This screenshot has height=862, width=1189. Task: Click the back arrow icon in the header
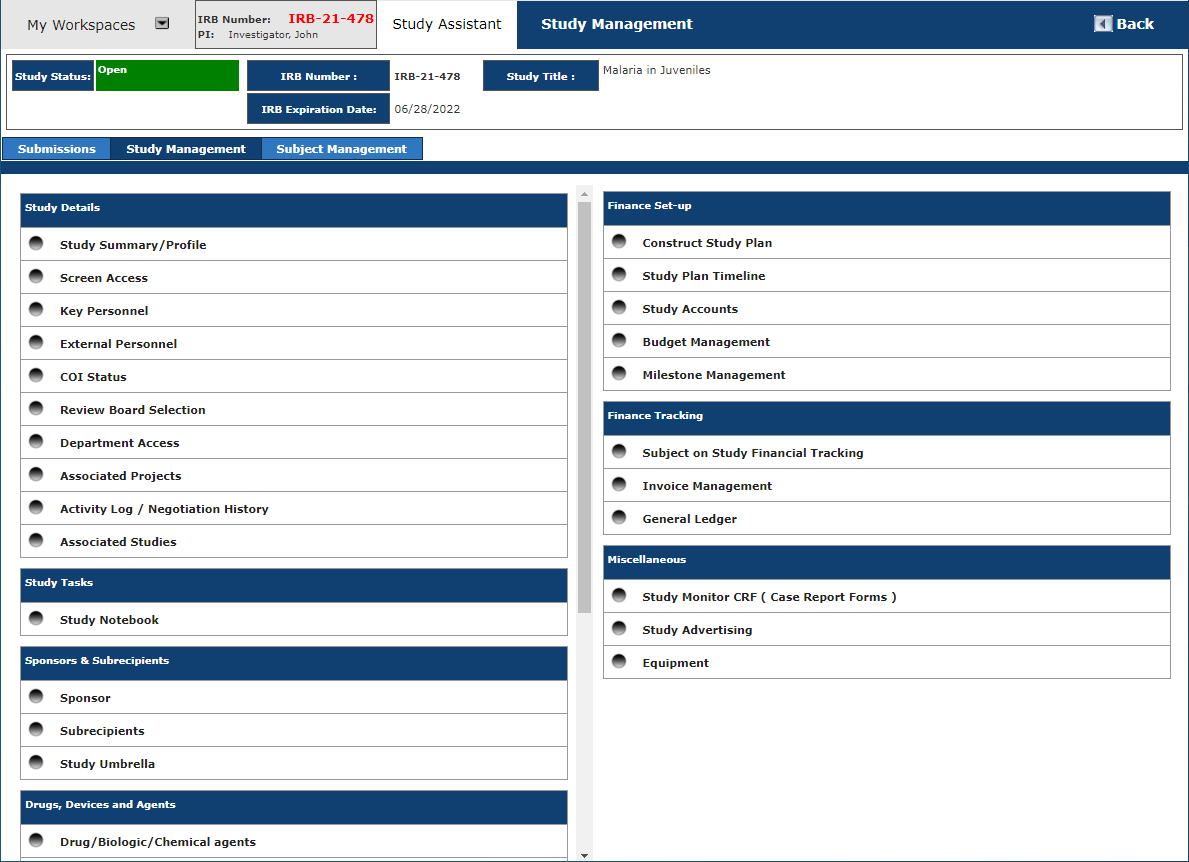click(x=1103, y=24)
